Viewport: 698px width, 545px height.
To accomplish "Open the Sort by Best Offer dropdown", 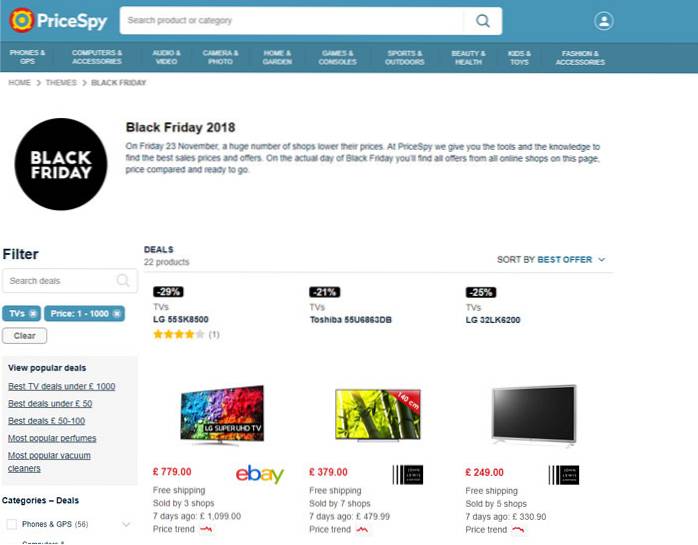I will pyautogui.click(x=551, y=260).
